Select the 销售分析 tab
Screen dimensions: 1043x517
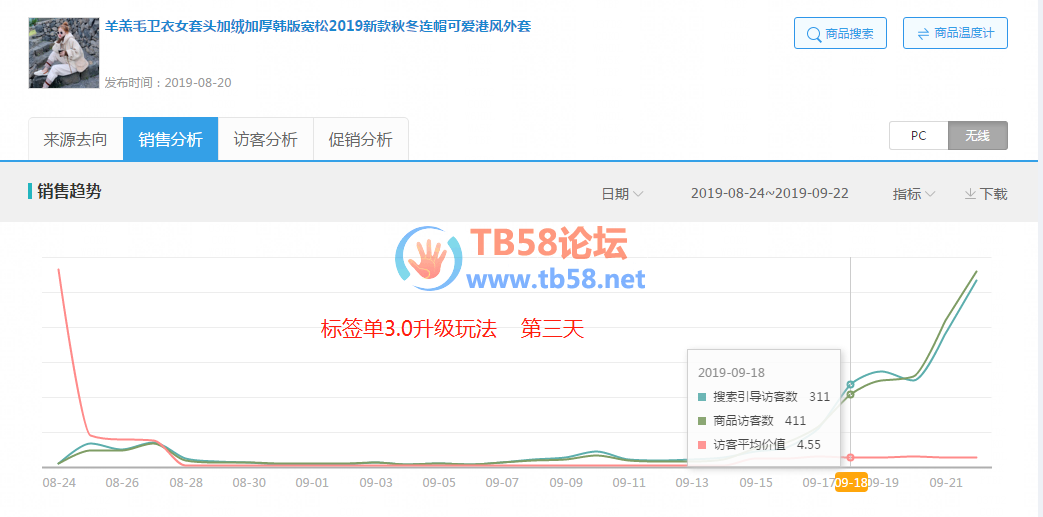click(x=170, y=140)
